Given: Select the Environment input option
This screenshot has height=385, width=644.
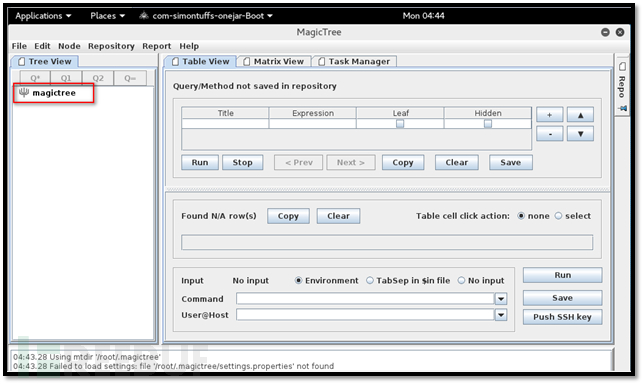Looking at the screenshot, I should coord(327,280).
